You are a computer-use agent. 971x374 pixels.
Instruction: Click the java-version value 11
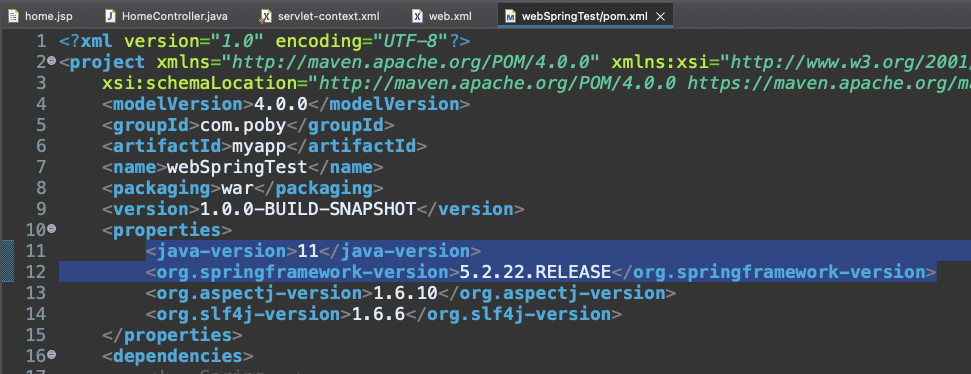click(307, 251)
